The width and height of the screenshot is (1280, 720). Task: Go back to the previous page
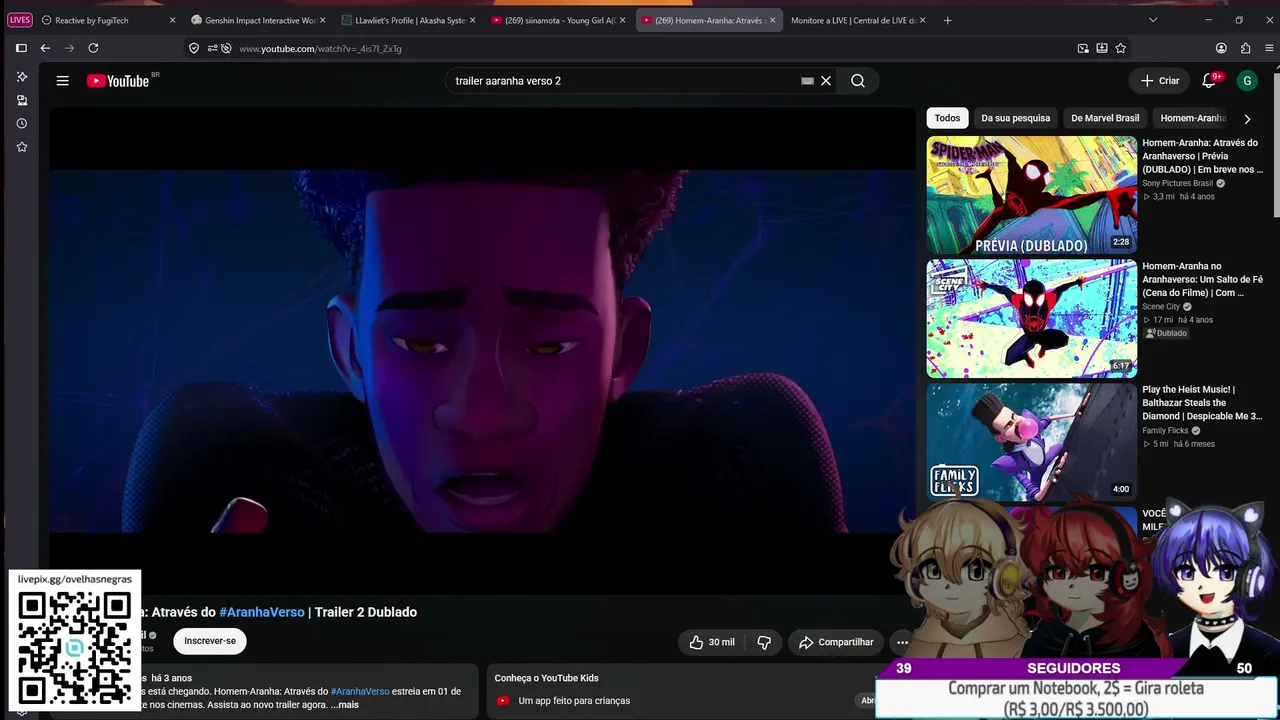pos(45,48)
